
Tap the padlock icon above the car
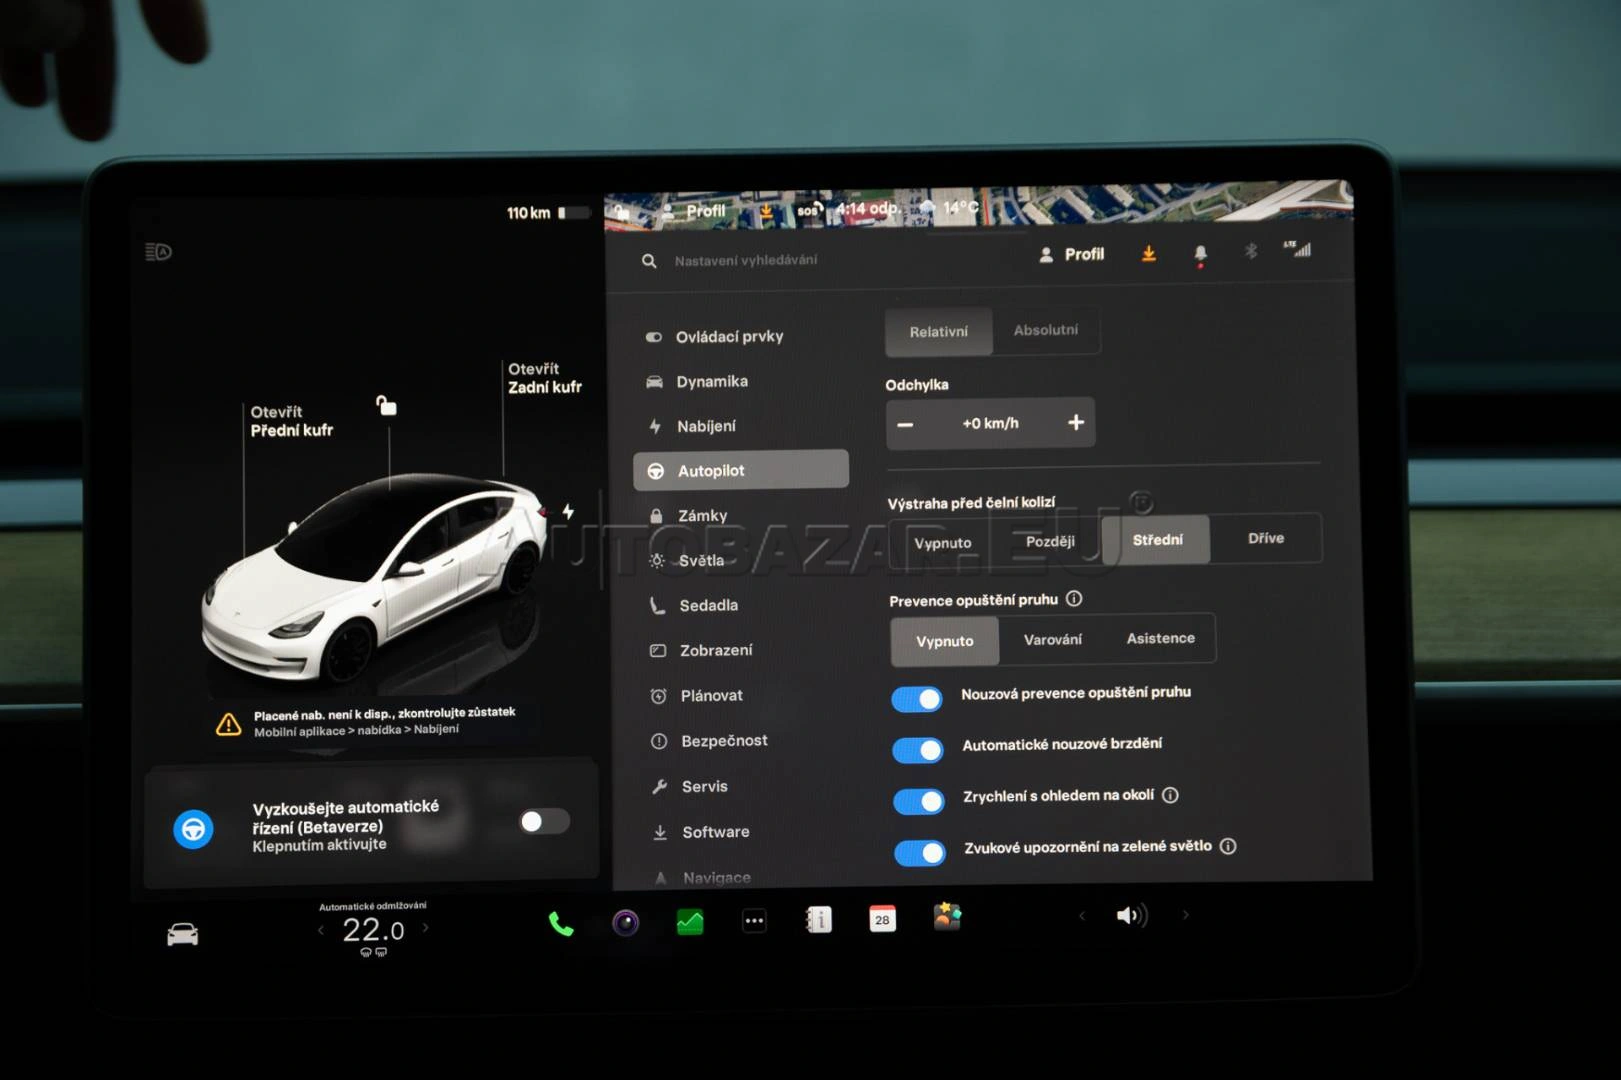[x=386, y=405]
